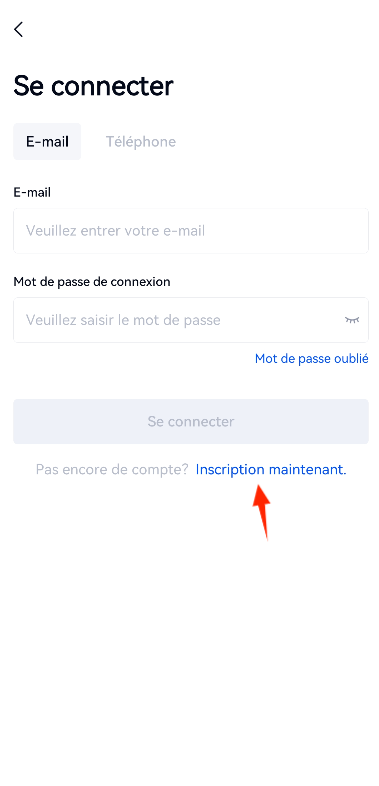Show the password using the eye icon
This screenshot has height=786, width=379.
pos(352,320)
